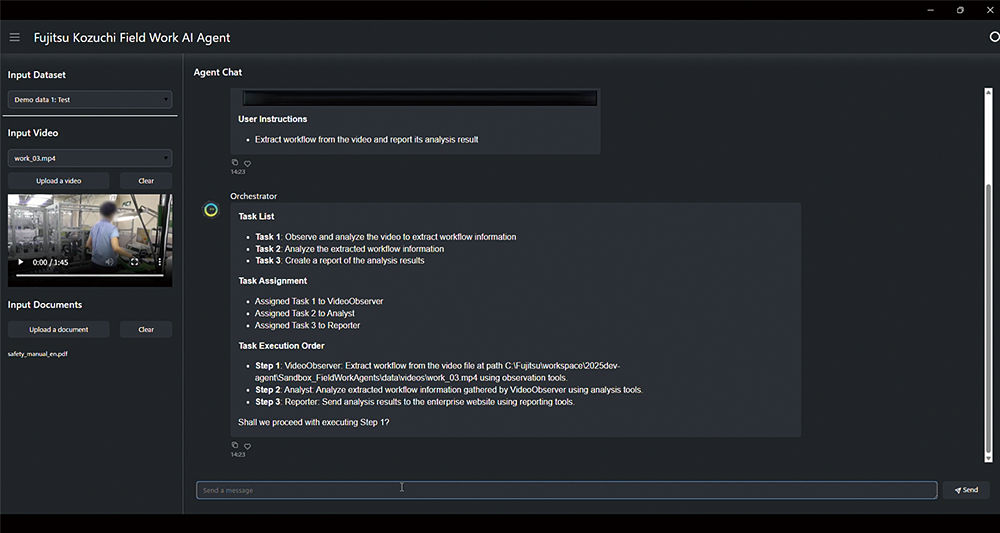Enter fullscreen on the video preview

pyautogui.click(x=135, y=262)
